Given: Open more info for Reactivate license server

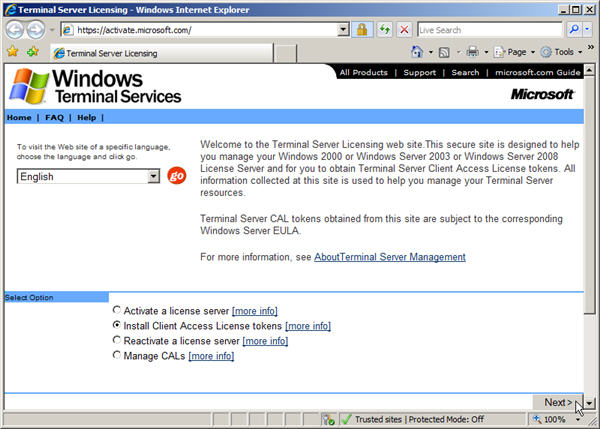Looking at the screenshot, I should point(265,341).
